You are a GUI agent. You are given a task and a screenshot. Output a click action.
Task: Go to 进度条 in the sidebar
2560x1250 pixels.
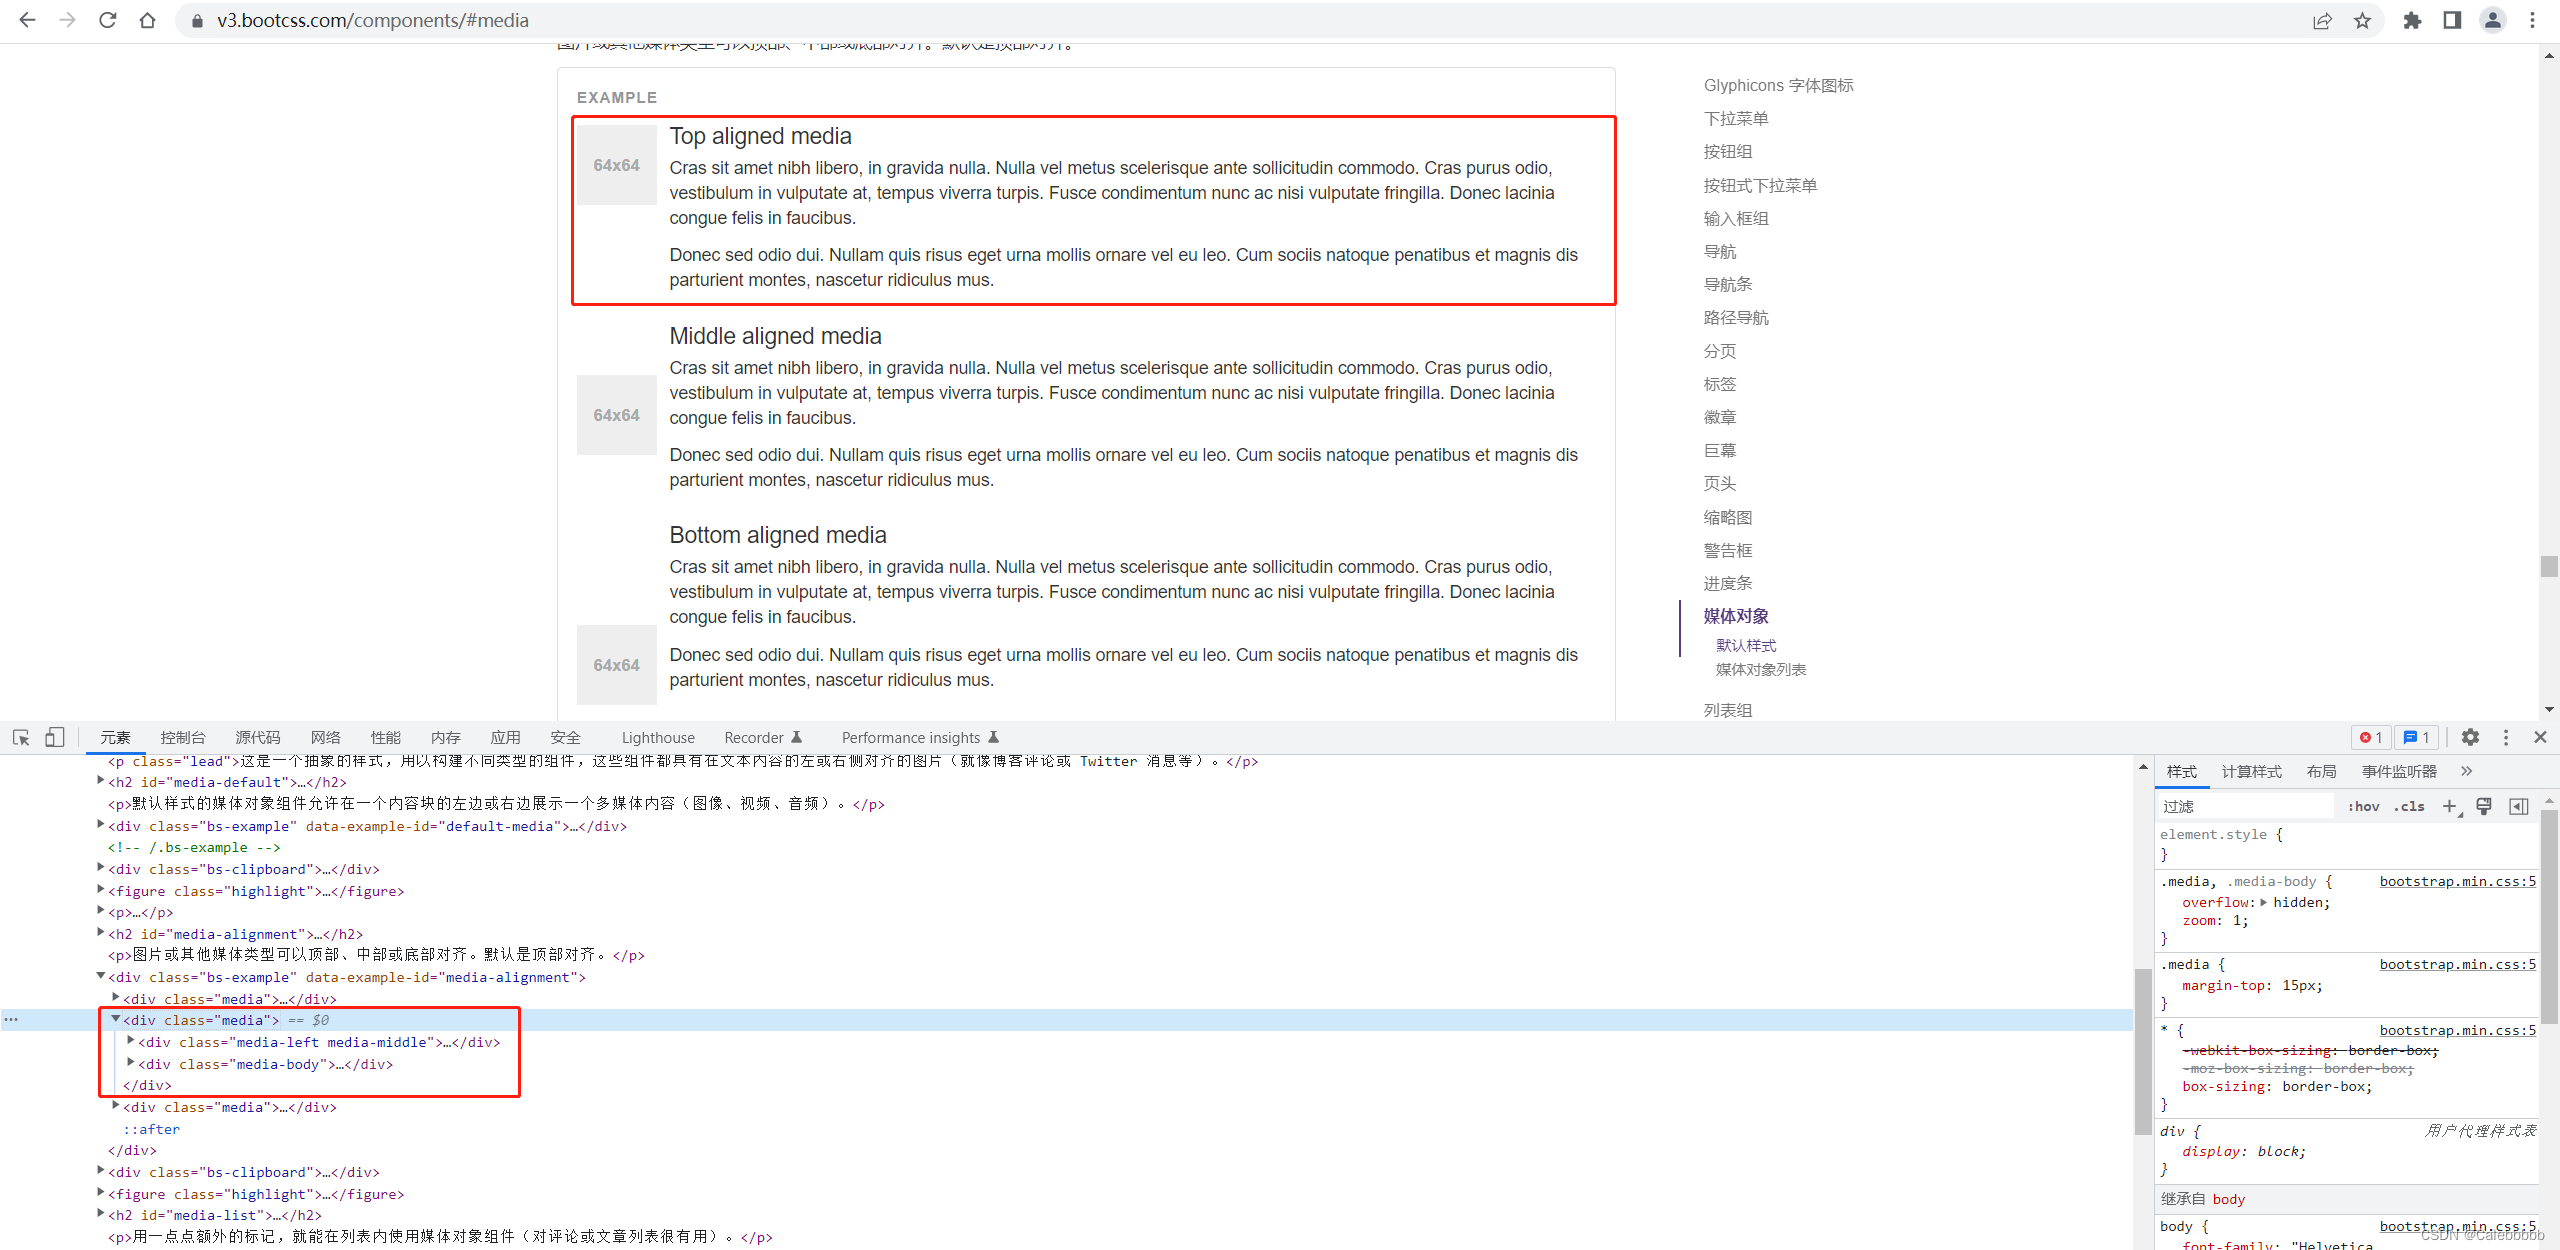point(1728,583)
